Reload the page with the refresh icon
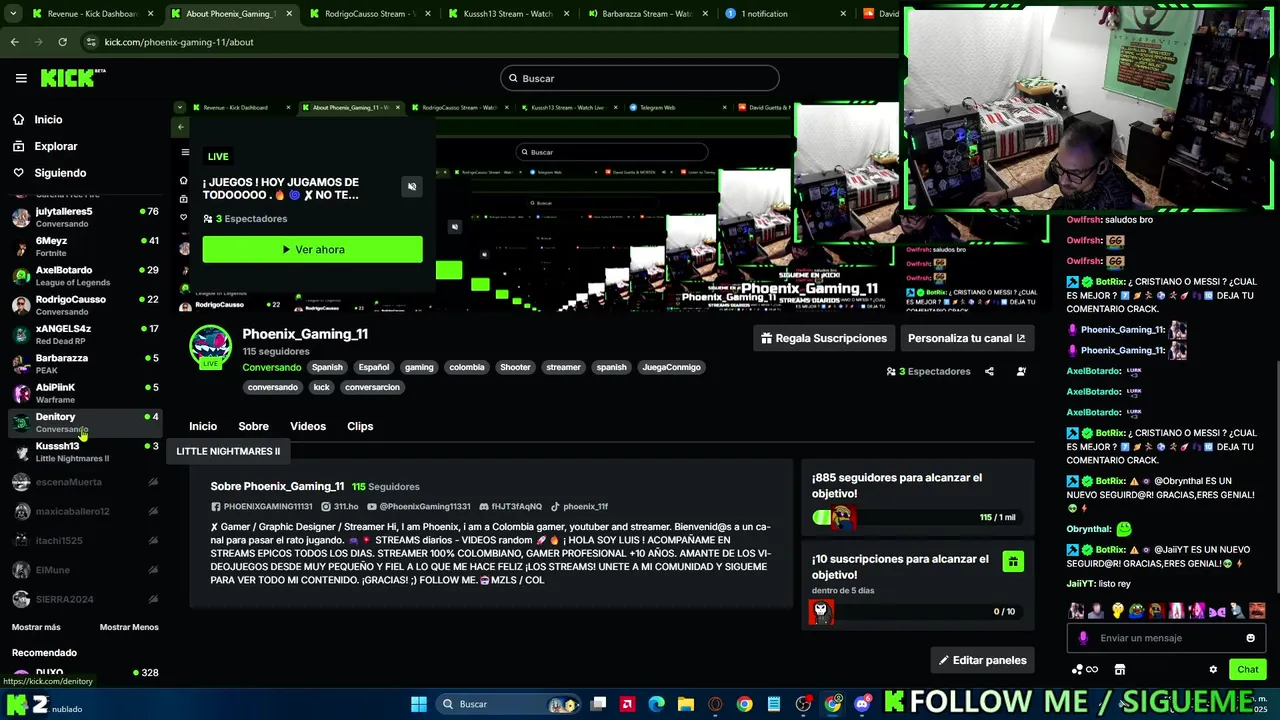 tap(62, 42)
